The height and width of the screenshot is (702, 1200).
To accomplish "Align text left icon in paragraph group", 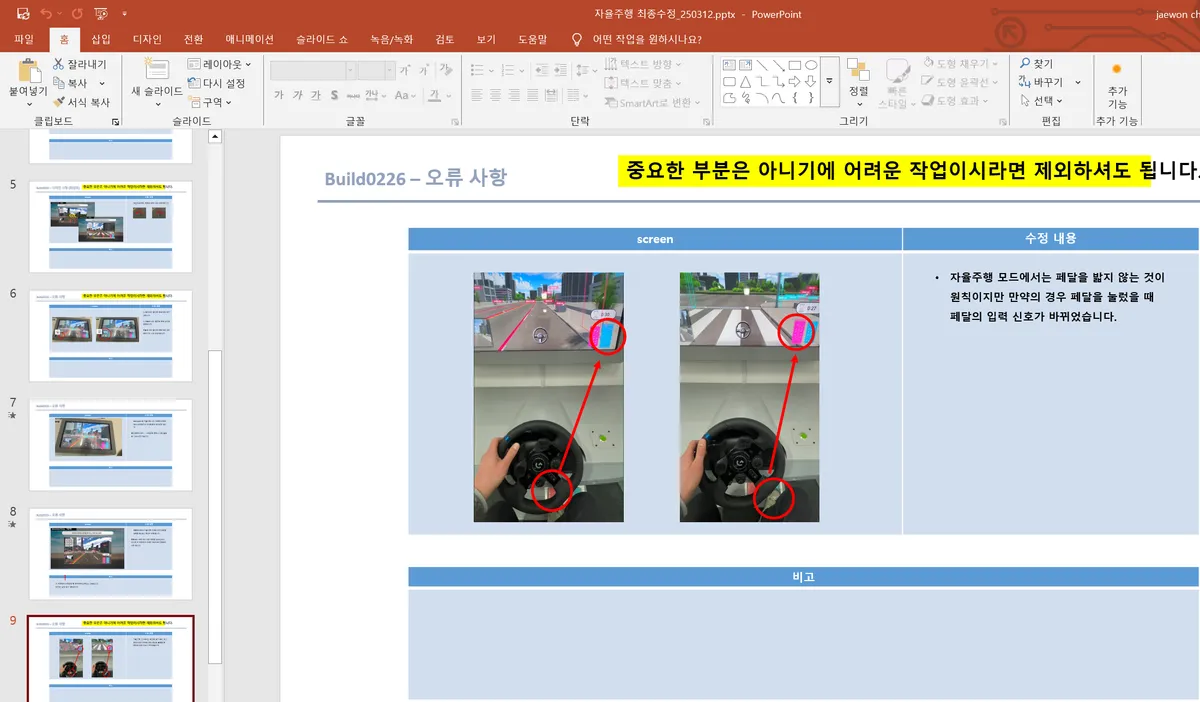I will [478, 96].
